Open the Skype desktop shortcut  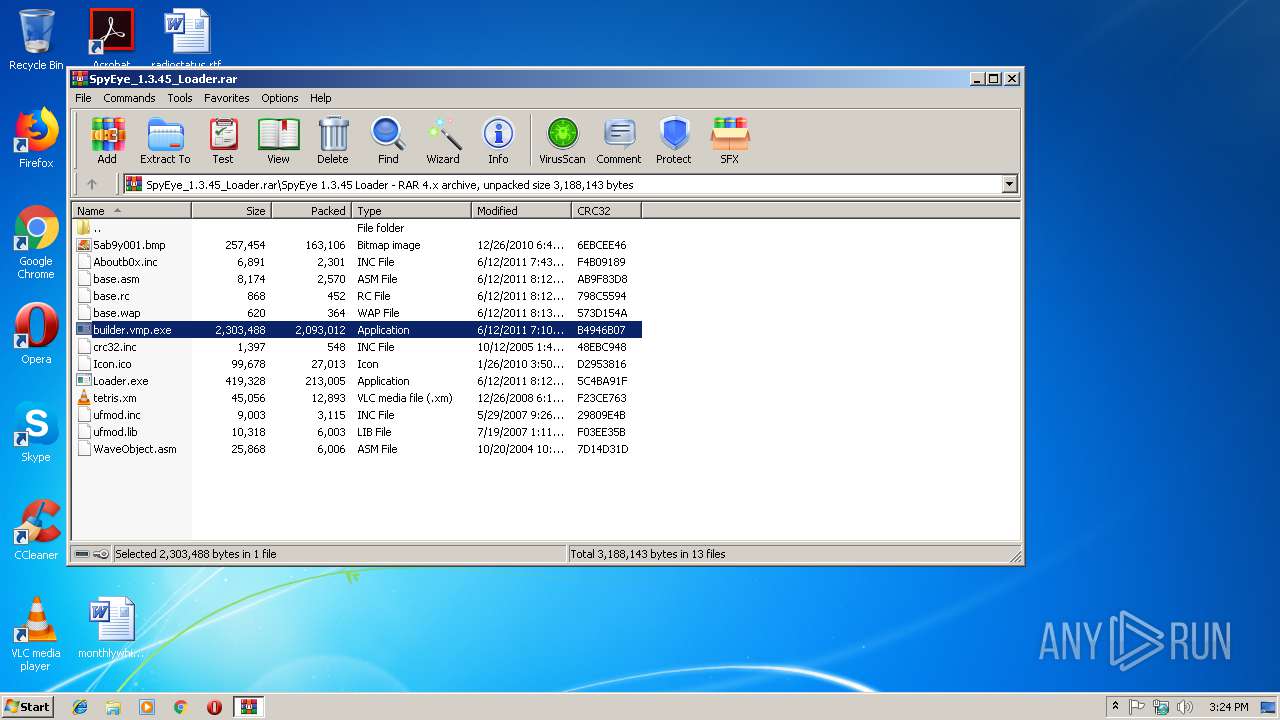pyautogui.click(x=36, y=432)
